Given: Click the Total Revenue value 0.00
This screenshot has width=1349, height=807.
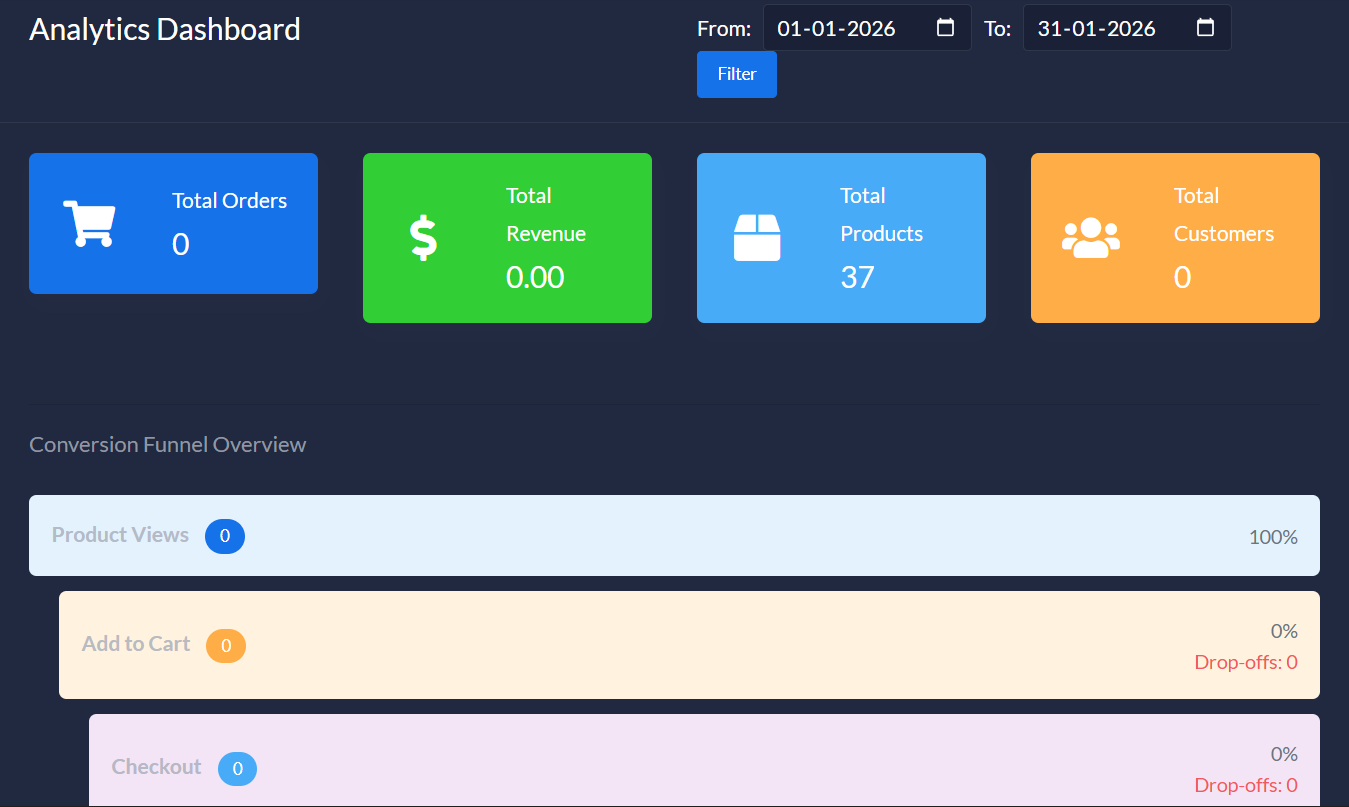Looking at the screenshot, I should click(535, 277).
